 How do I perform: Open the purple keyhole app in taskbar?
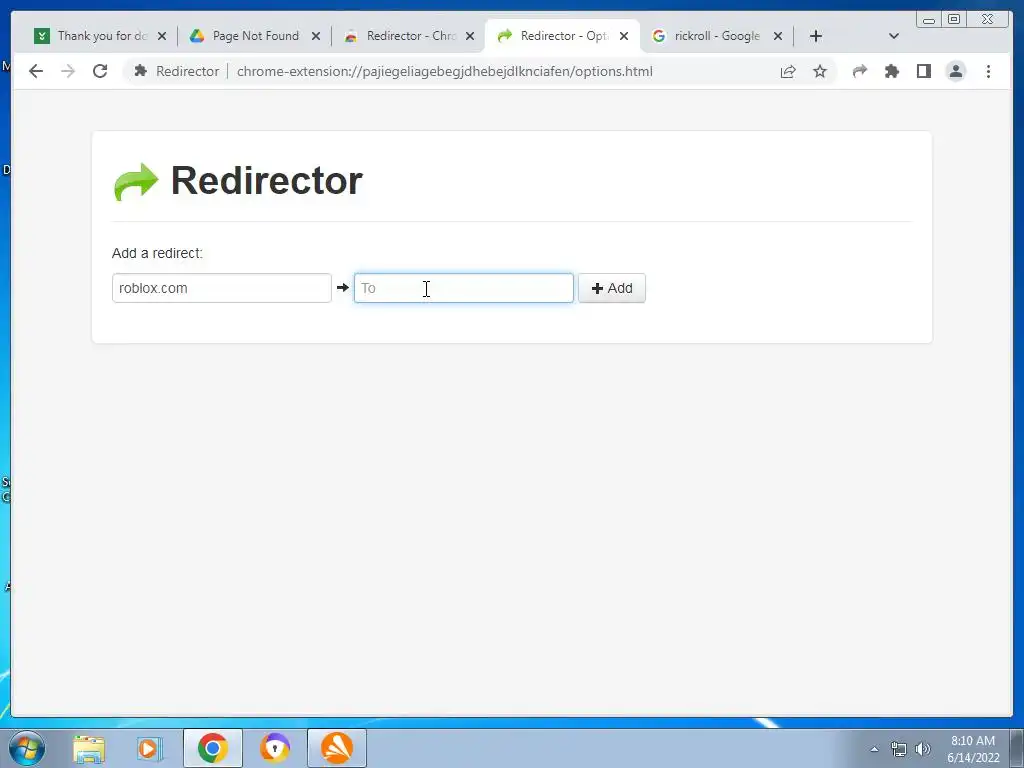coord(275,748)
